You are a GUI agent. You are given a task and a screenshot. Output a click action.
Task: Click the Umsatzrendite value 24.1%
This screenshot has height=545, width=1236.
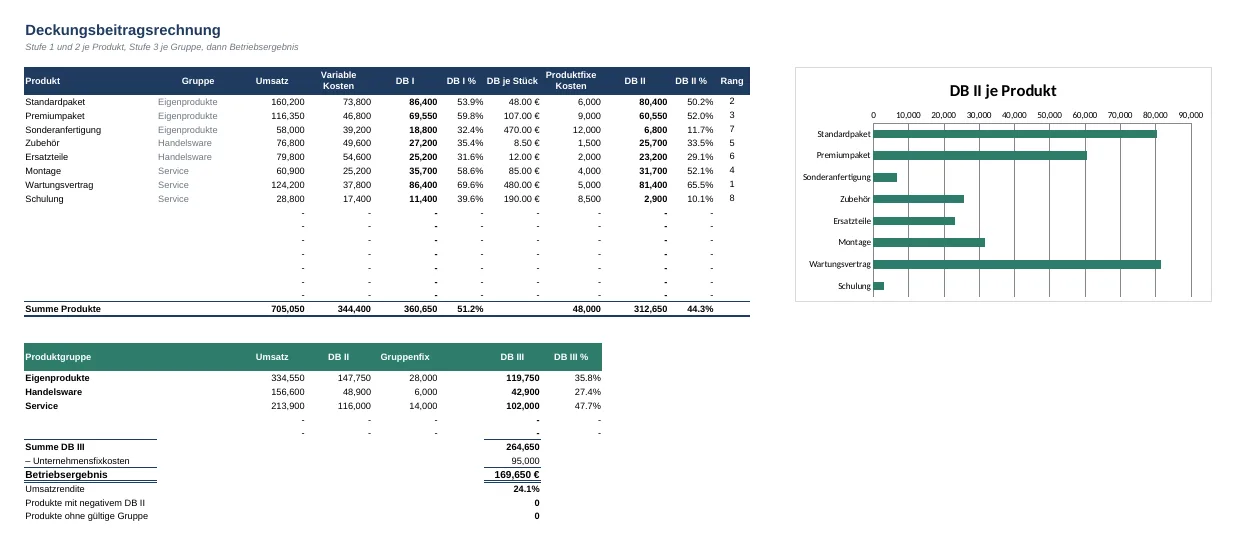526,489
